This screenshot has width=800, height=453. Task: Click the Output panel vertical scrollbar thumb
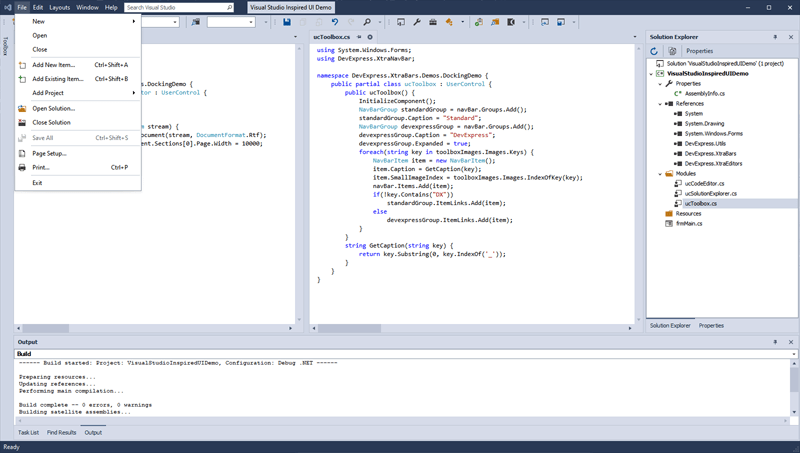(x=794, y=380)
